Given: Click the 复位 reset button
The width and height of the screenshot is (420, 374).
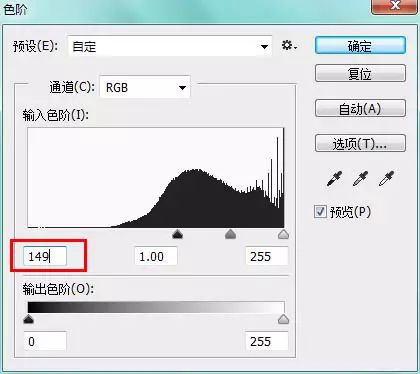Looking at the screenshot, I should pos(360,73).
